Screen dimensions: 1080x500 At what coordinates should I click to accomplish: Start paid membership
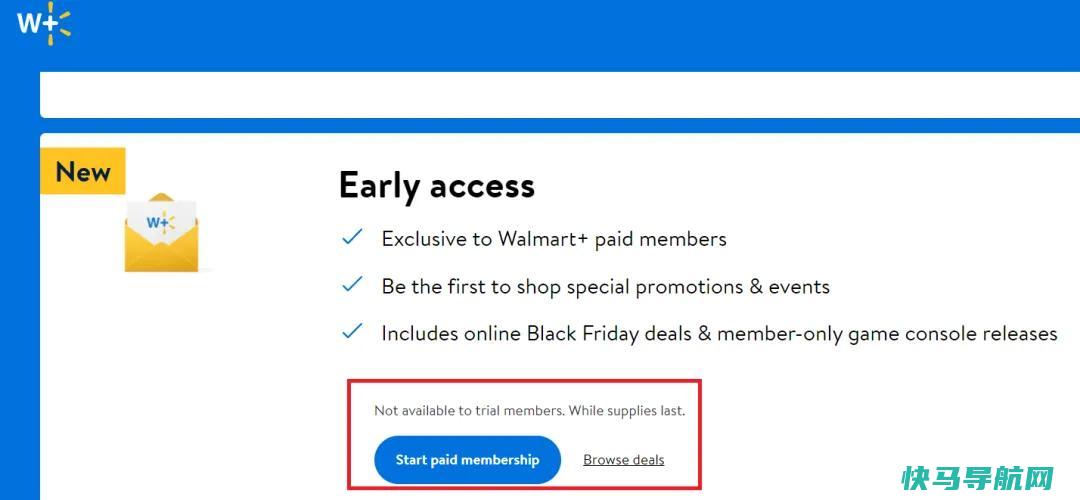coord(468,460)
